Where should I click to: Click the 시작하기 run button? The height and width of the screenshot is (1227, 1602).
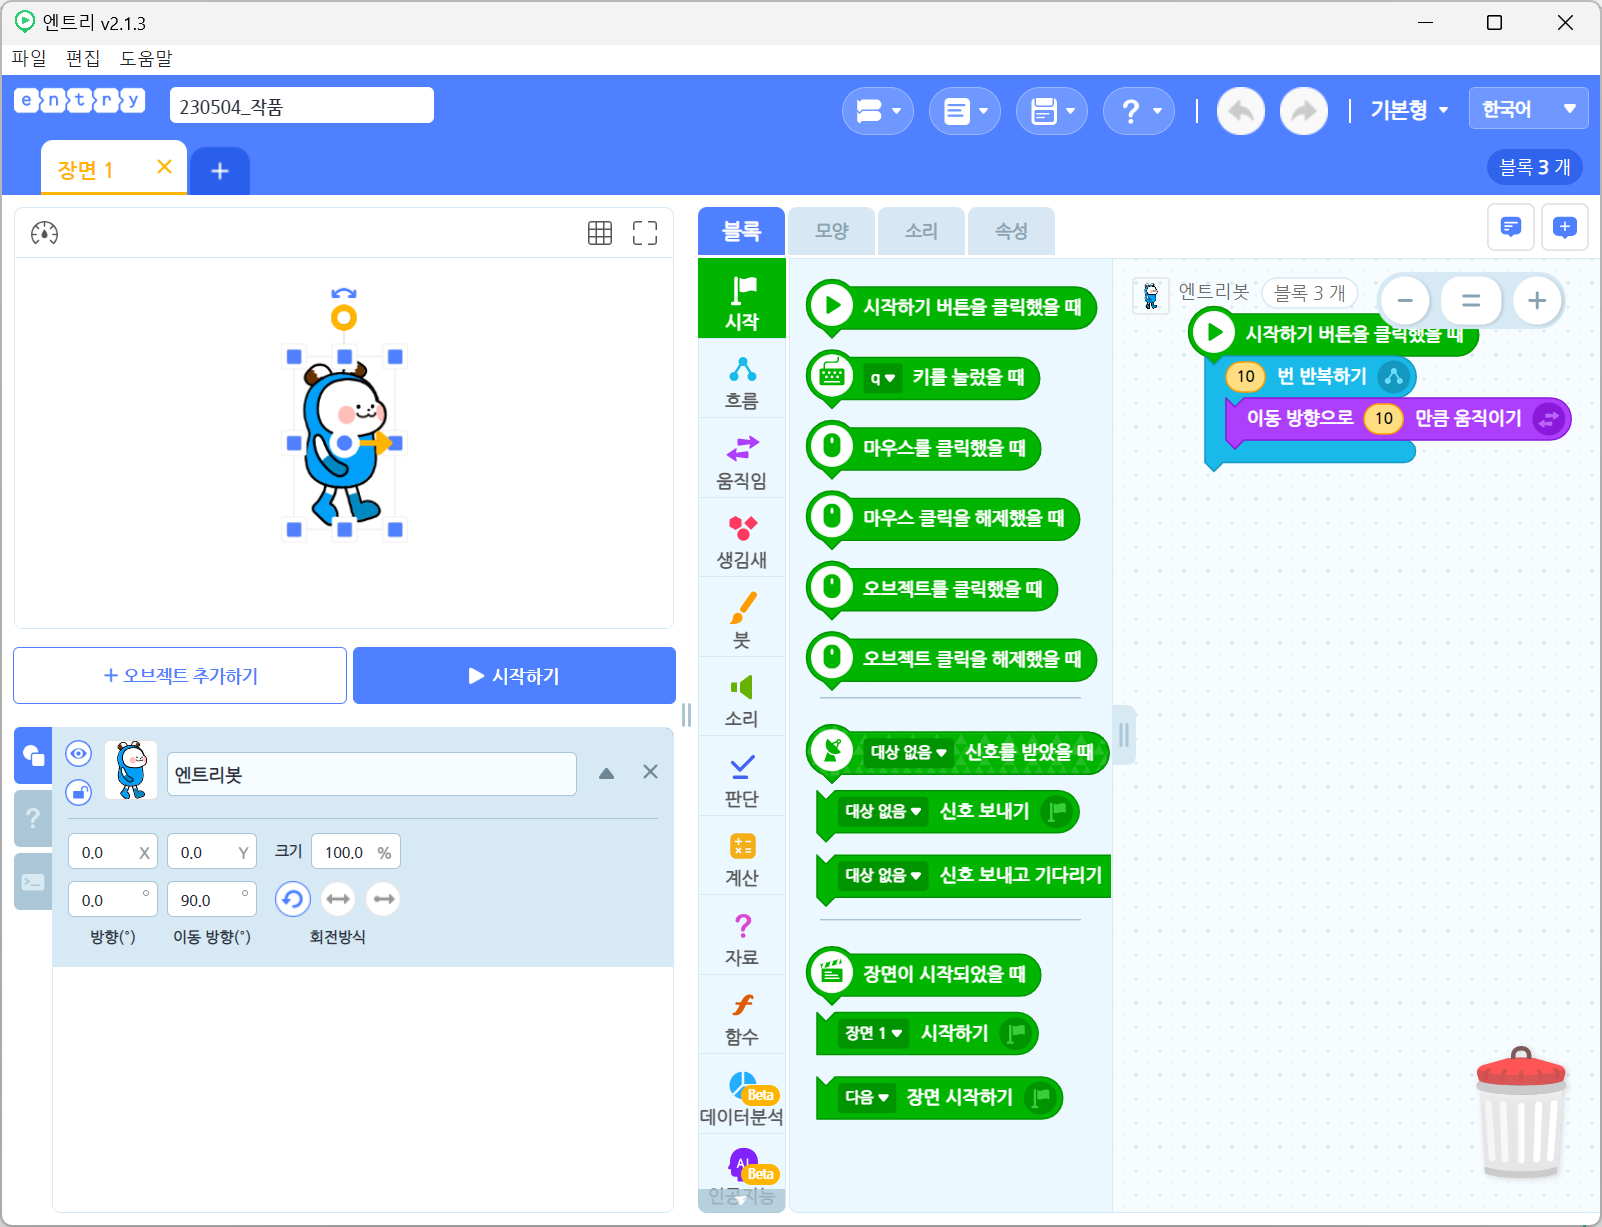514,676
